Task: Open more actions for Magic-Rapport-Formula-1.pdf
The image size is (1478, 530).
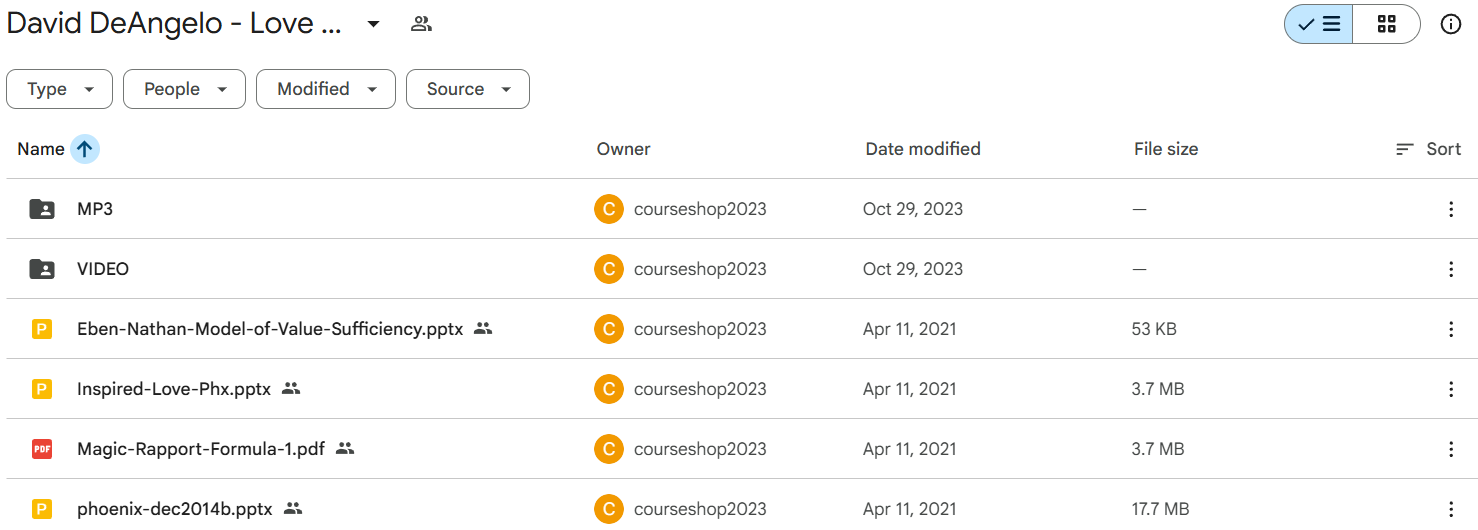Action: [x=1450, y=449]
